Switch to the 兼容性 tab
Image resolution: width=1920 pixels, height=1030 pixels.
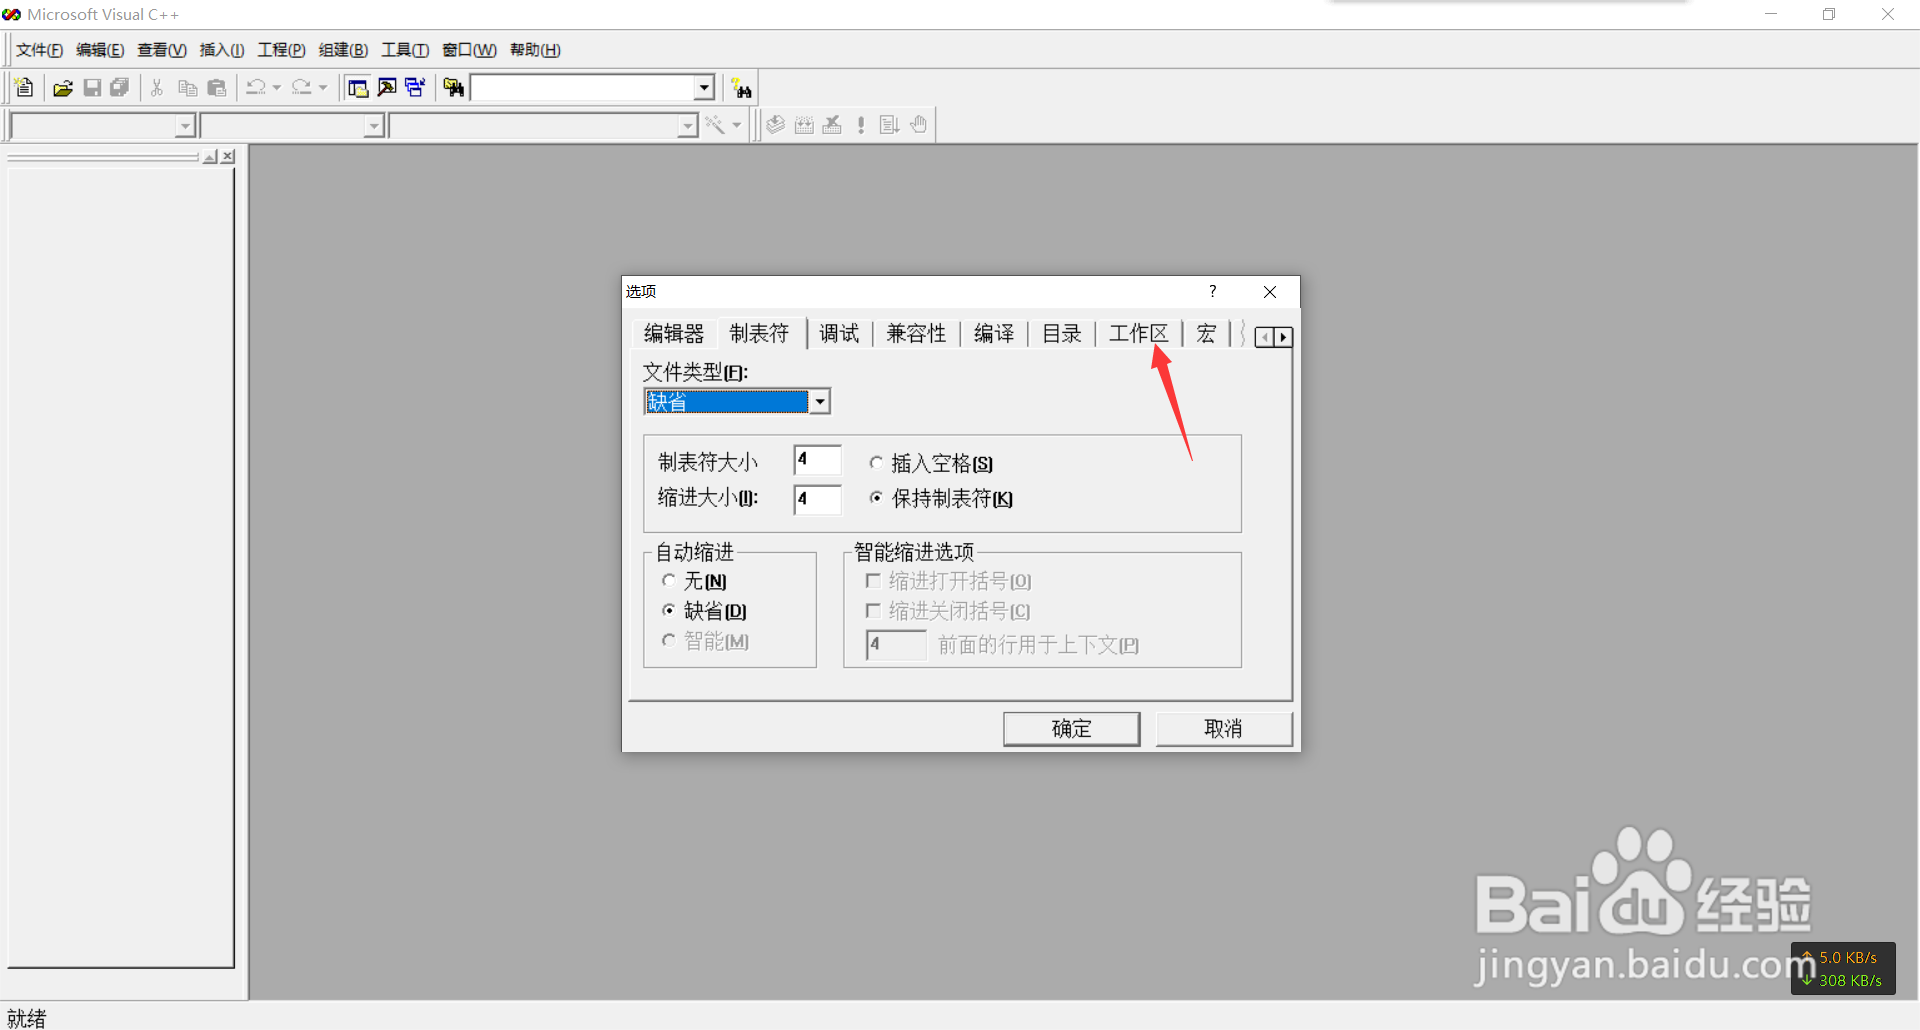coord(916,334)
